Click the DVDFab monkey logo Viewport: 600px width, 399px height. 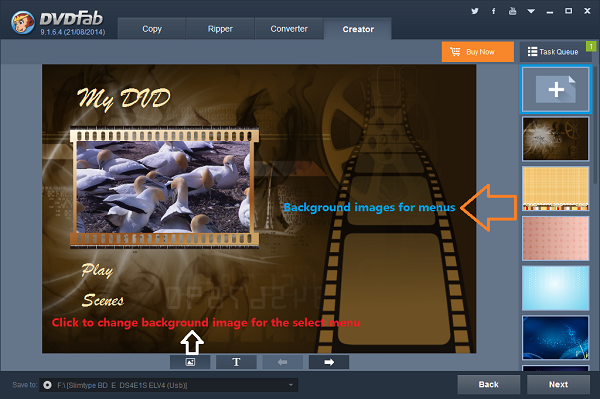[23, 22]
